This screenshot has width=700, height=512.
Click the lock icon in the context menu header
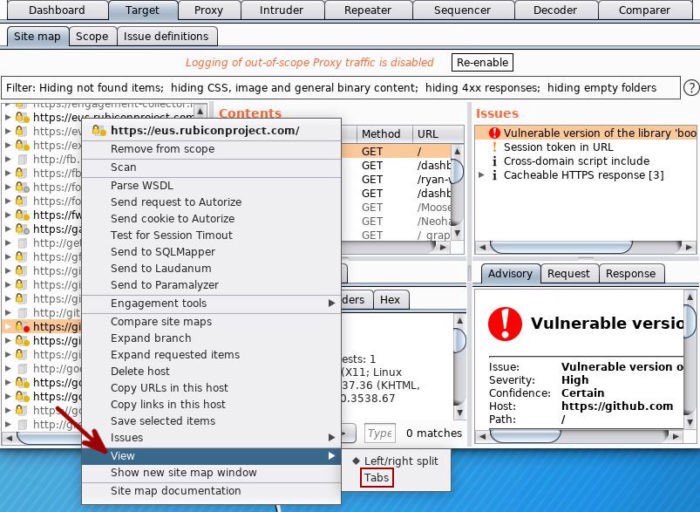98,130
